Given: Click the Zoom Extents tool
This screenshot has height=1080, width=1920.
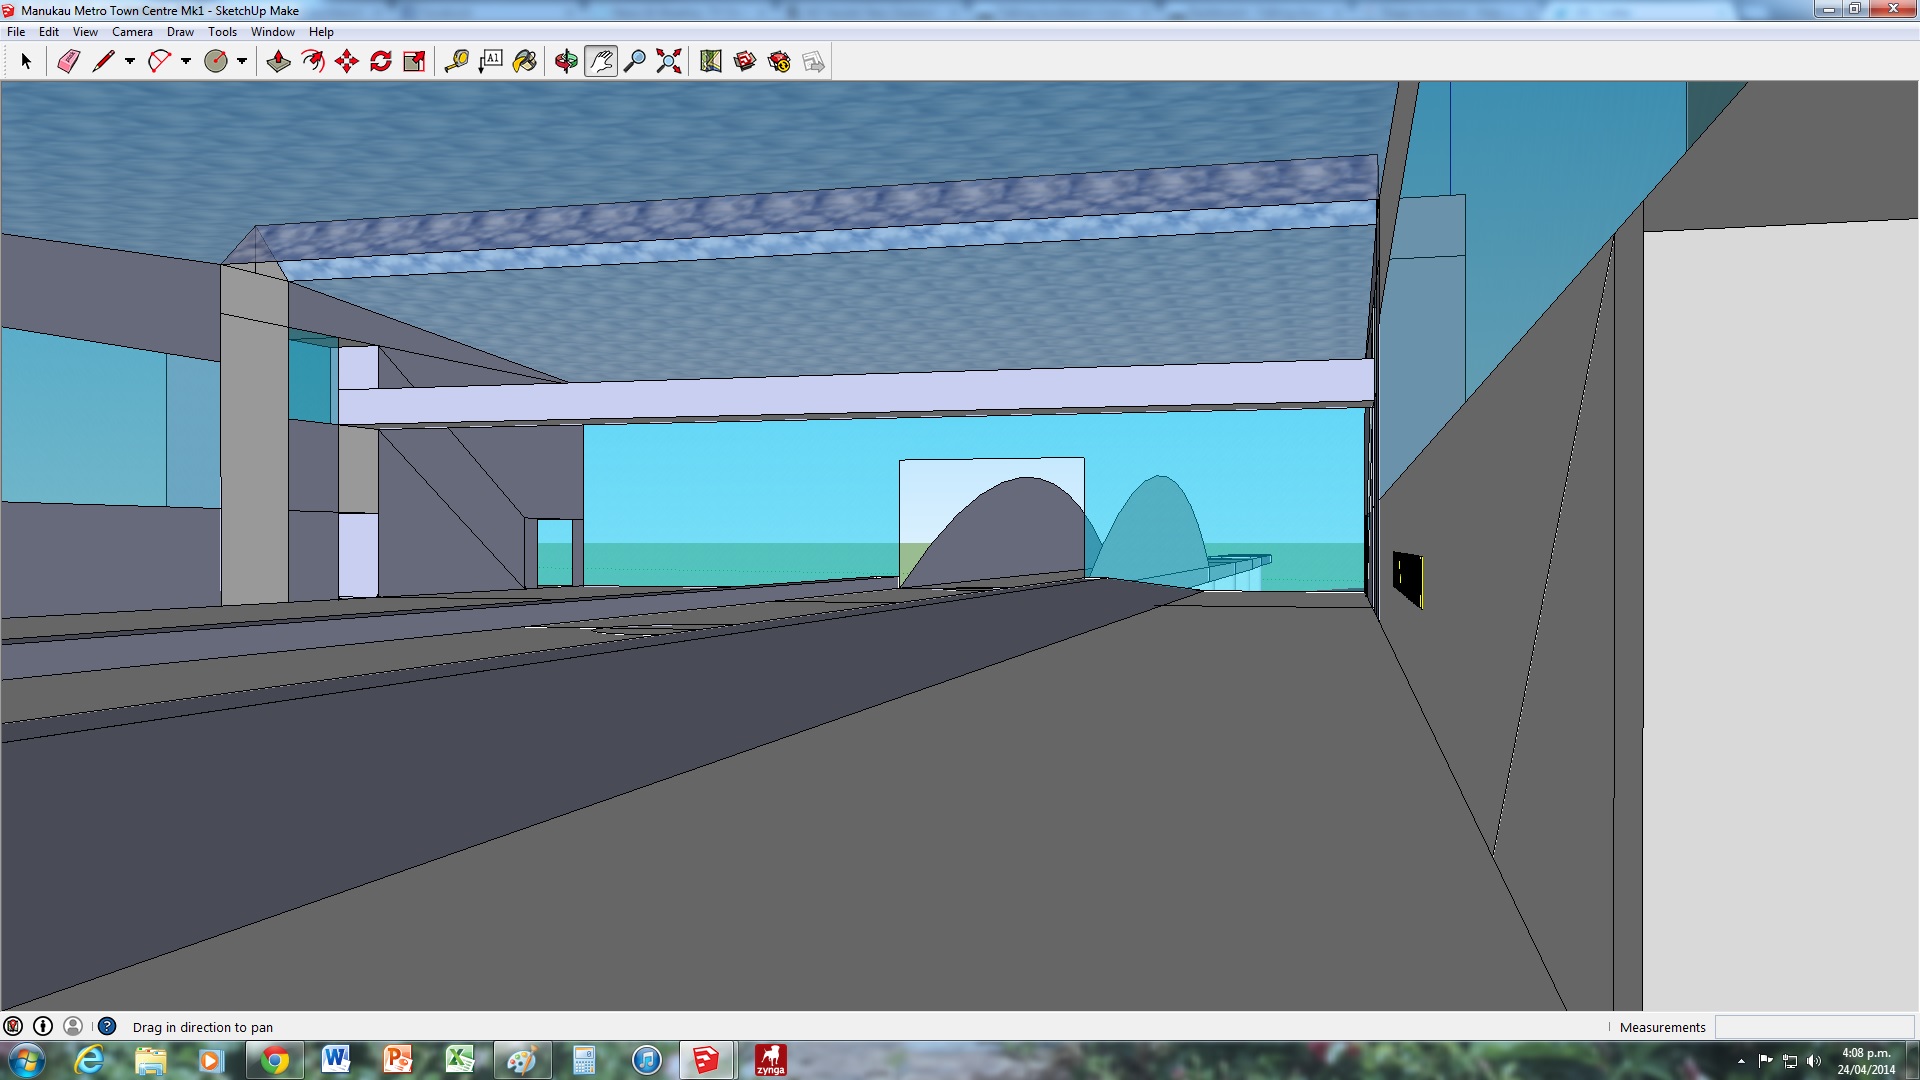Looking at the screenshot, I should pyautogui.click(x=669, y=62).
